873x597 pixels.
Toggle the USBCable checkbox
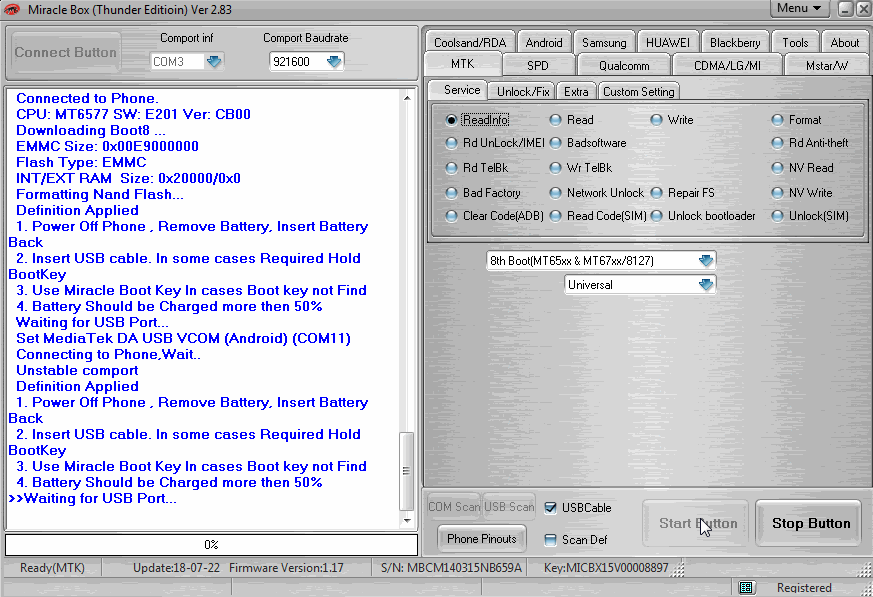[550, 507]
